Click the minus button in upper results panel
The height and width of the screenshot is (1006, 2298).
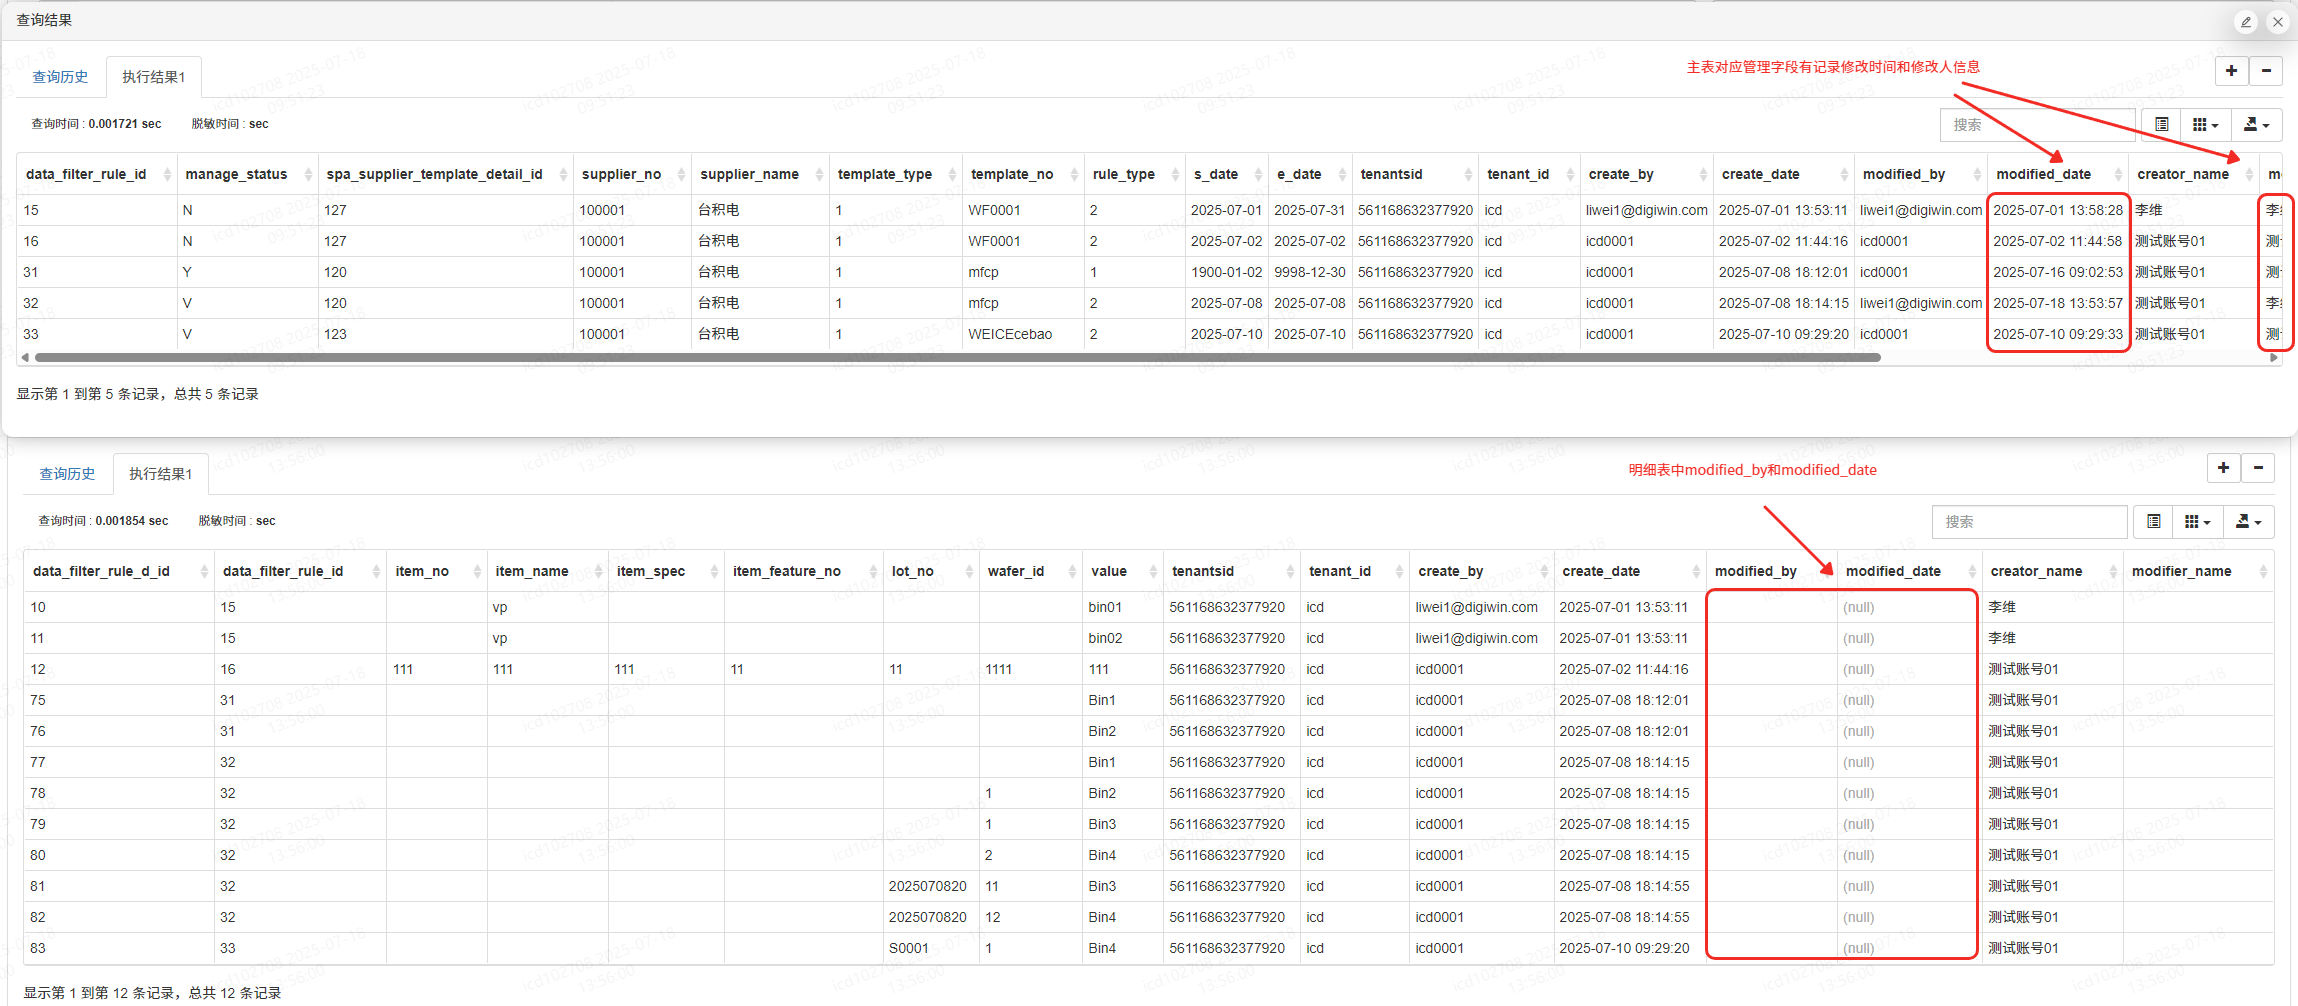pyautogui.click(x=2266, y=71)
